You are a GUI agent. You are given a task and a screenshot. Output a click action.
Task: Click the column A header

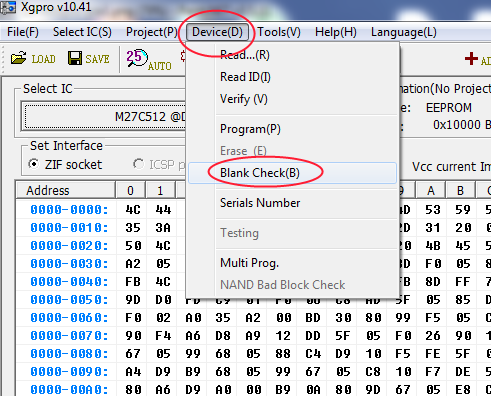[x=431, y=190]
